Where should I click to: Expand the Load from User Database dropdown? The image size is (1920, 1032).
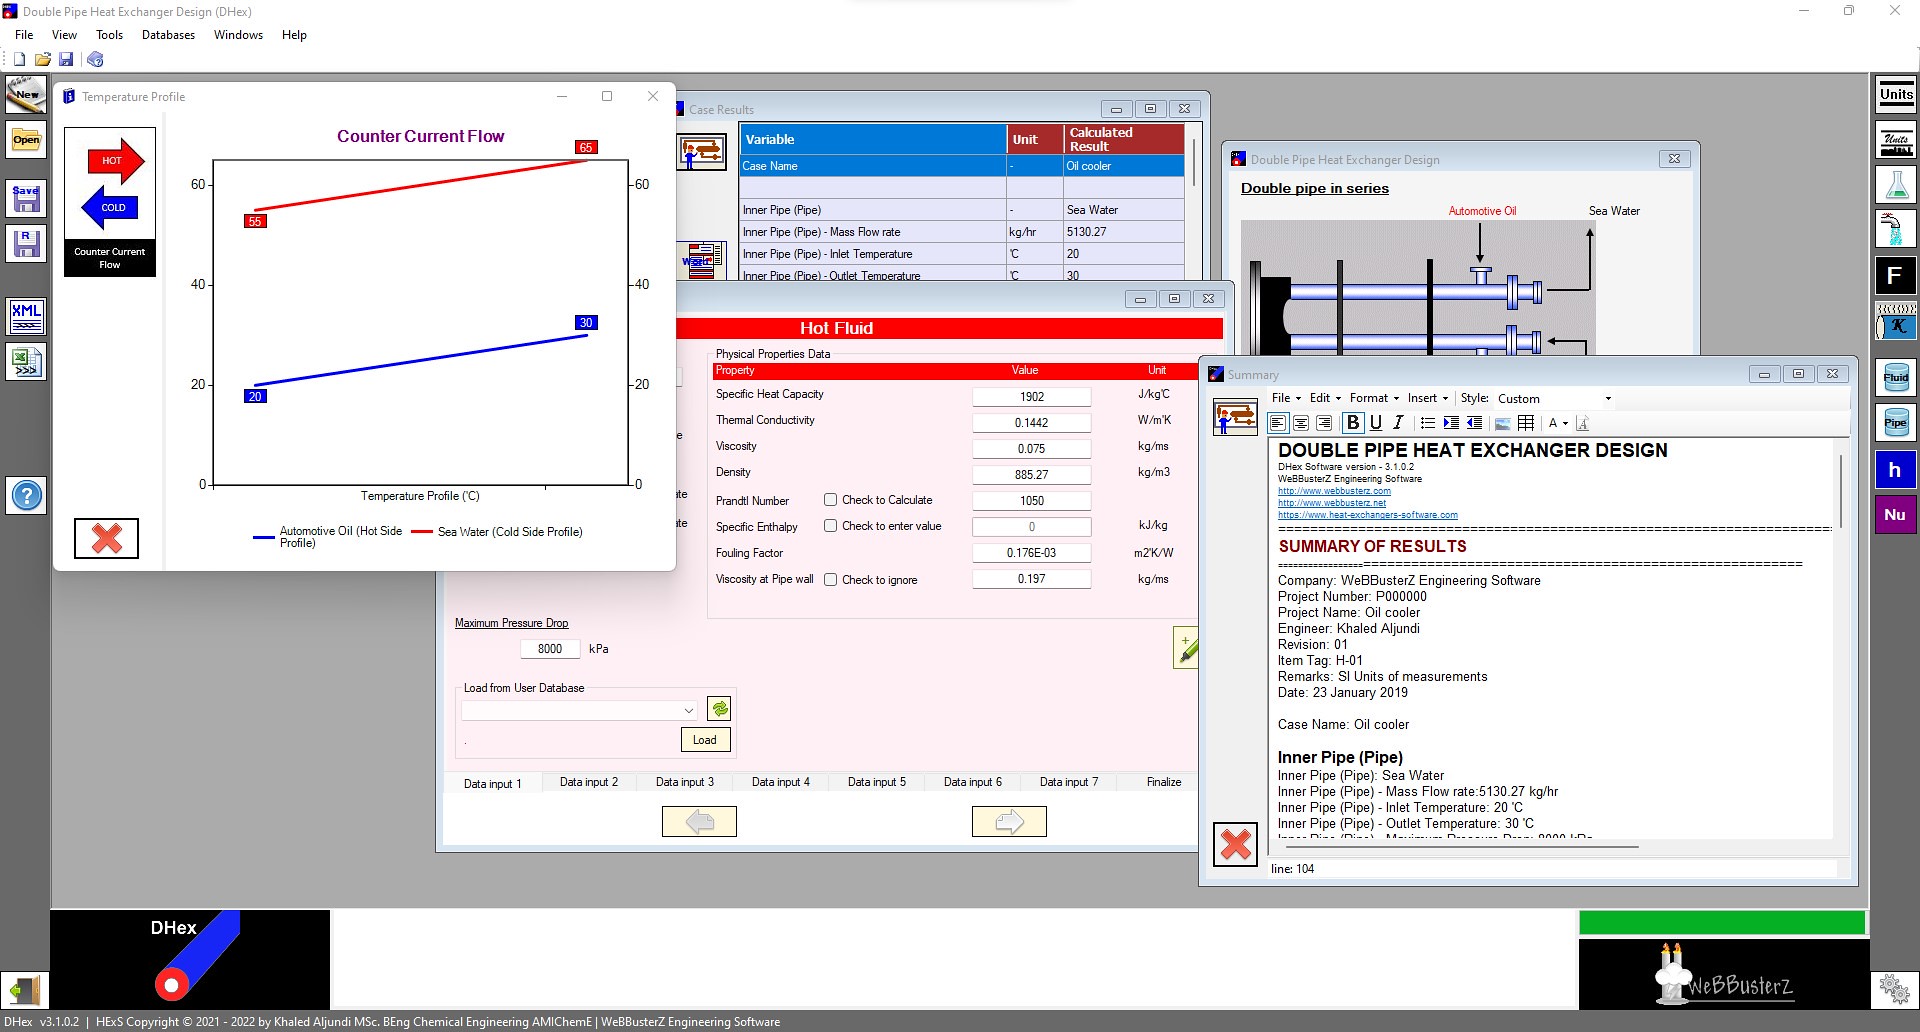(x=688, y=710)
